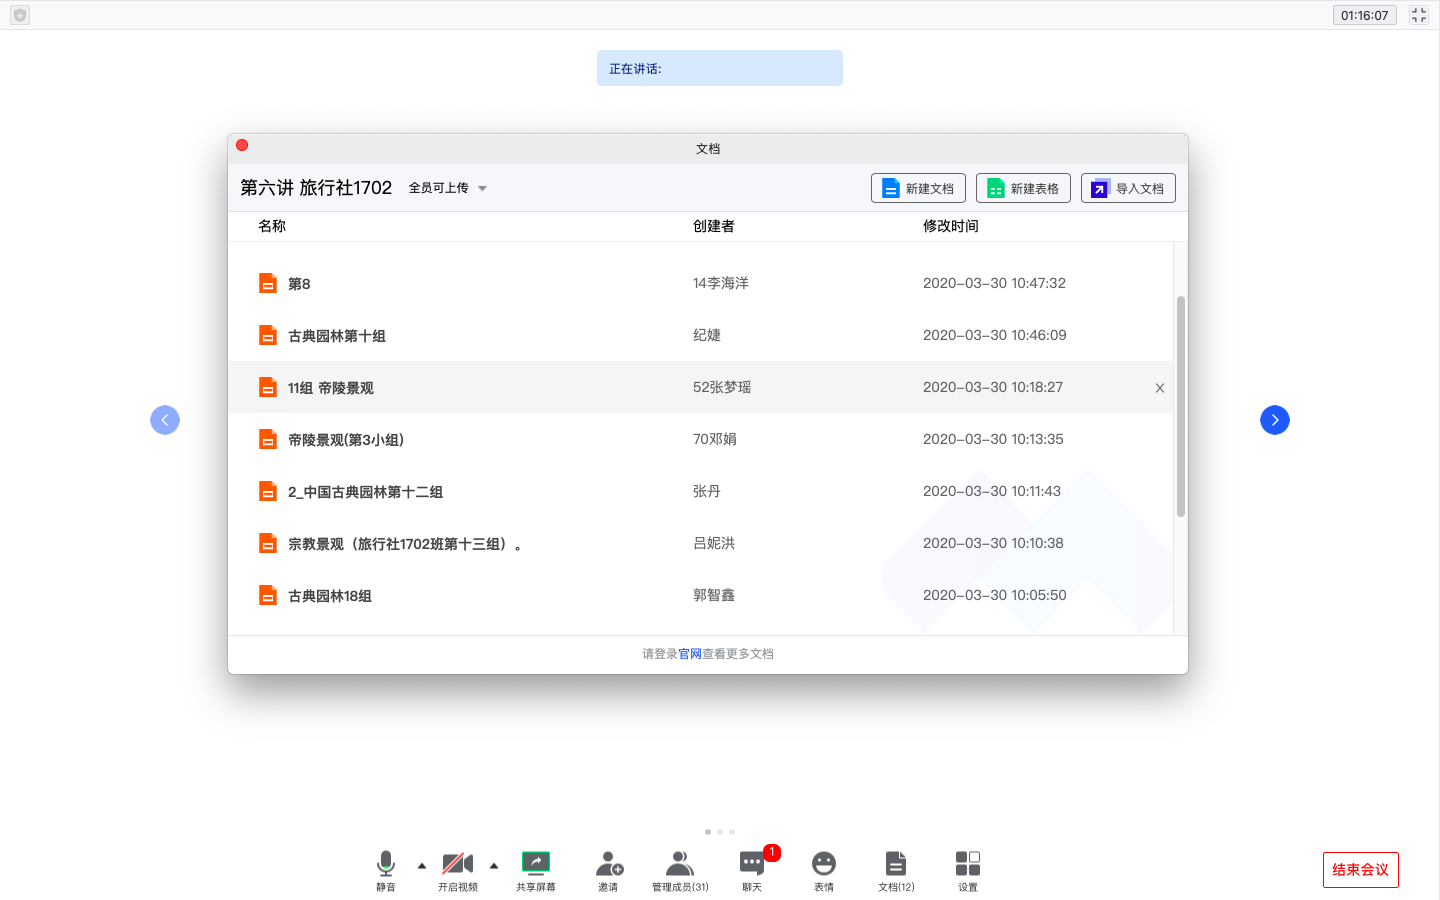Open the upload permission dropdown
The height and width of the screenshot is (900, 1440).
[x=448, y=188]
